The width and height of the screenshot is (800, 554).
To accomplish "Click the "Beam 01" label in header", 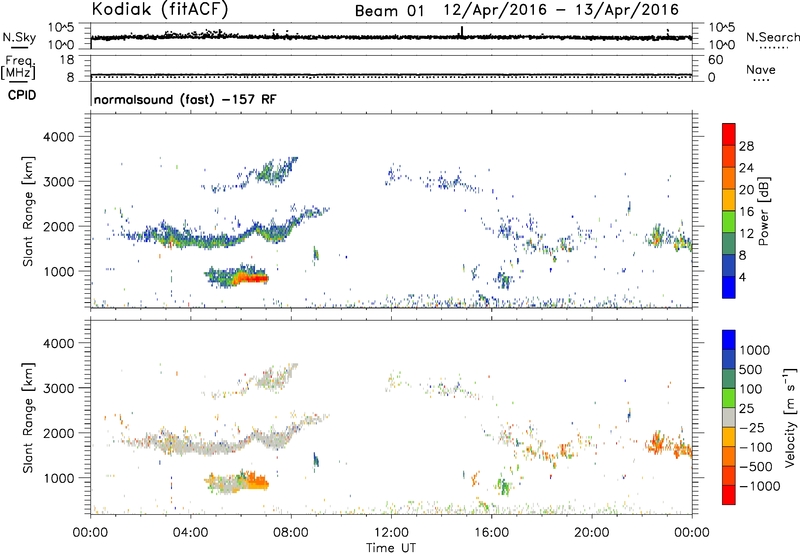I will pyautogui.click(x=389, y=11).
